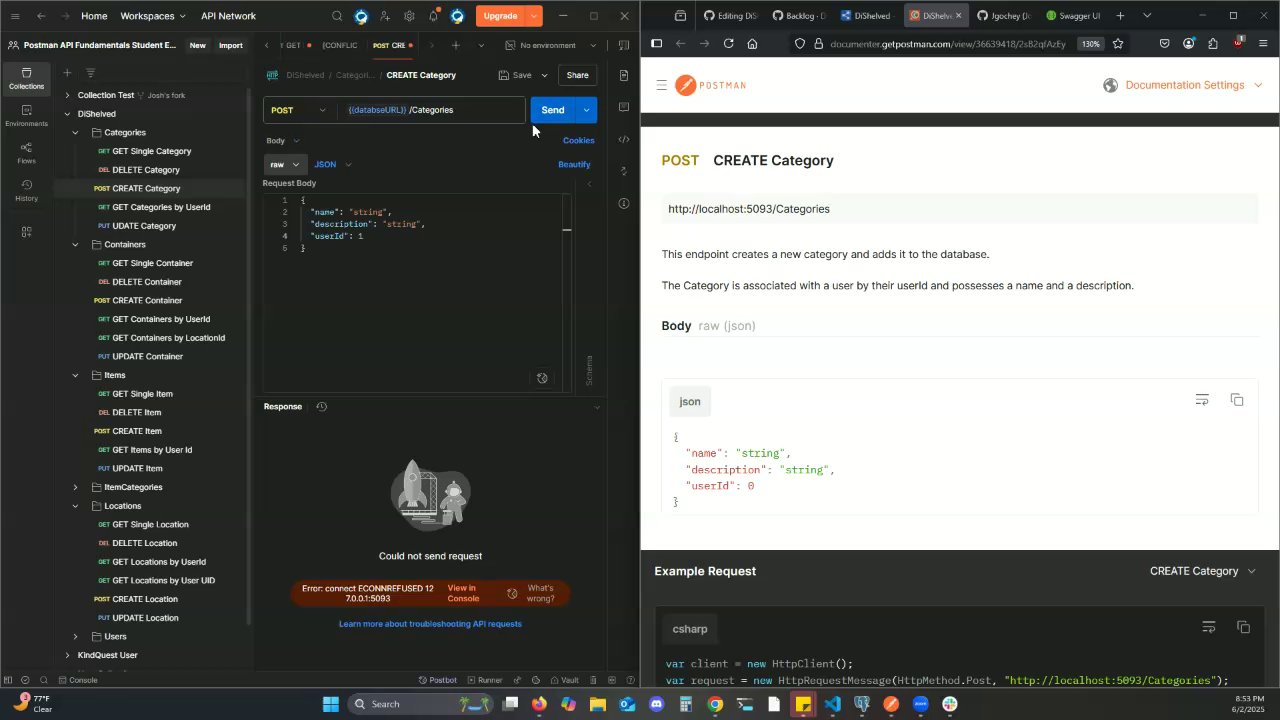Click the Beautify link
Image resolution: width=1280 pixels, height=720 pixels.
coord(574,164)
